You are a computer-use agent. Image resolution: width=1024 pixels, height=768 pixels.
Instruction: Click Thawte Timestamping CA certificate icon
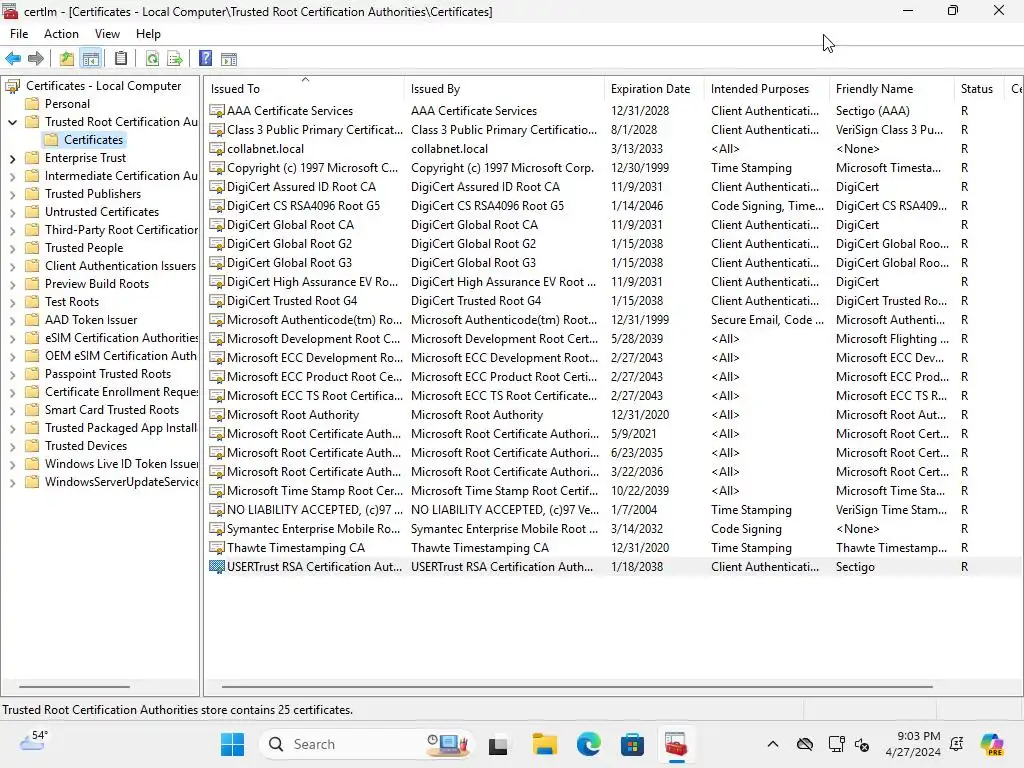(217, 548)
